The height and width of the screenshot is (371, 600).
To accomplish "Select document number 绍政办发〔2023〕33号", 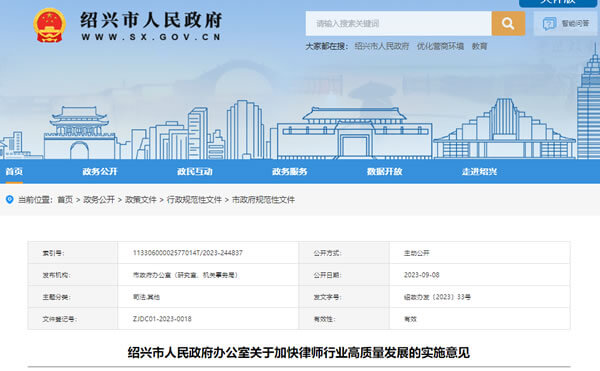I will coord(437,297).
